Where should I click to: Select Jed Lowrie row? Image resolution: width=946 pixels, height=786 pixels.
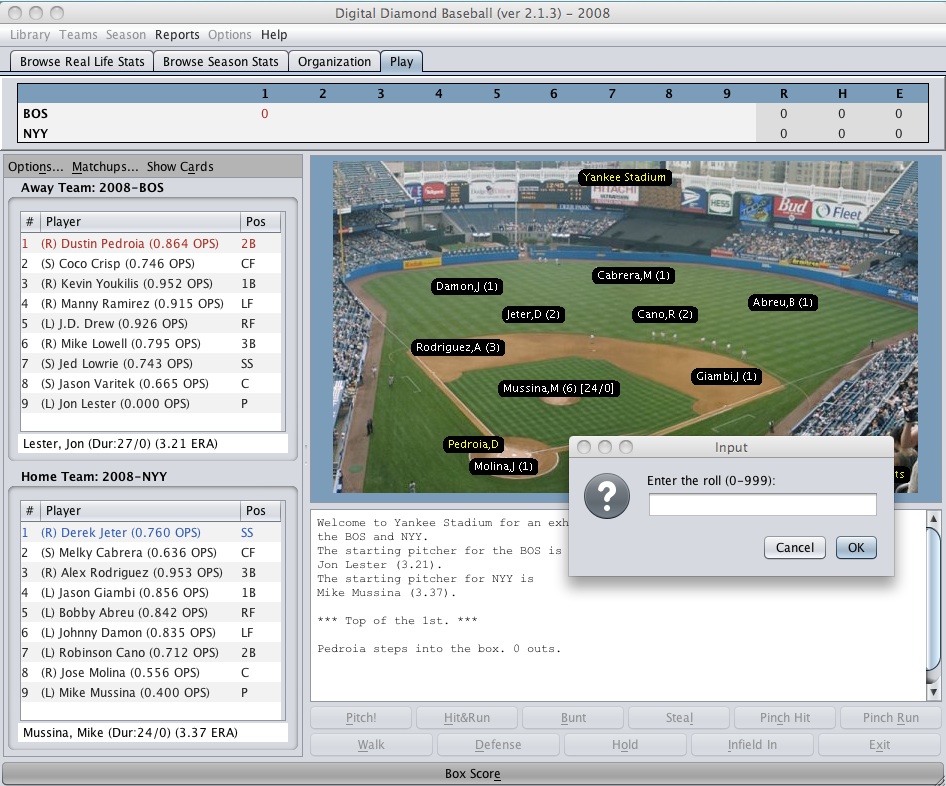(151, 364)
